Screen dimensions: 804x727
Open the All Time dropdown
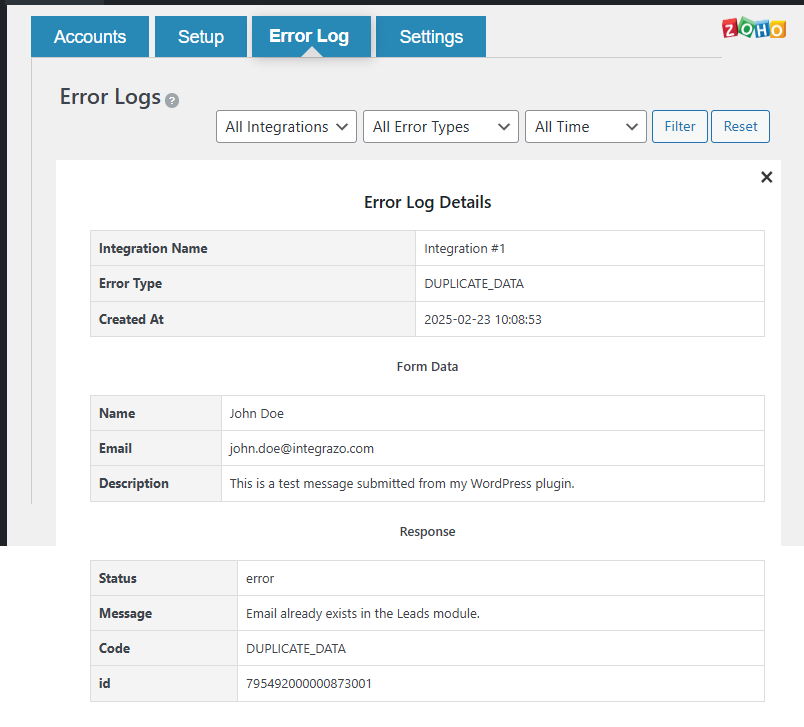pyautogui.click(x=586, y=127)
